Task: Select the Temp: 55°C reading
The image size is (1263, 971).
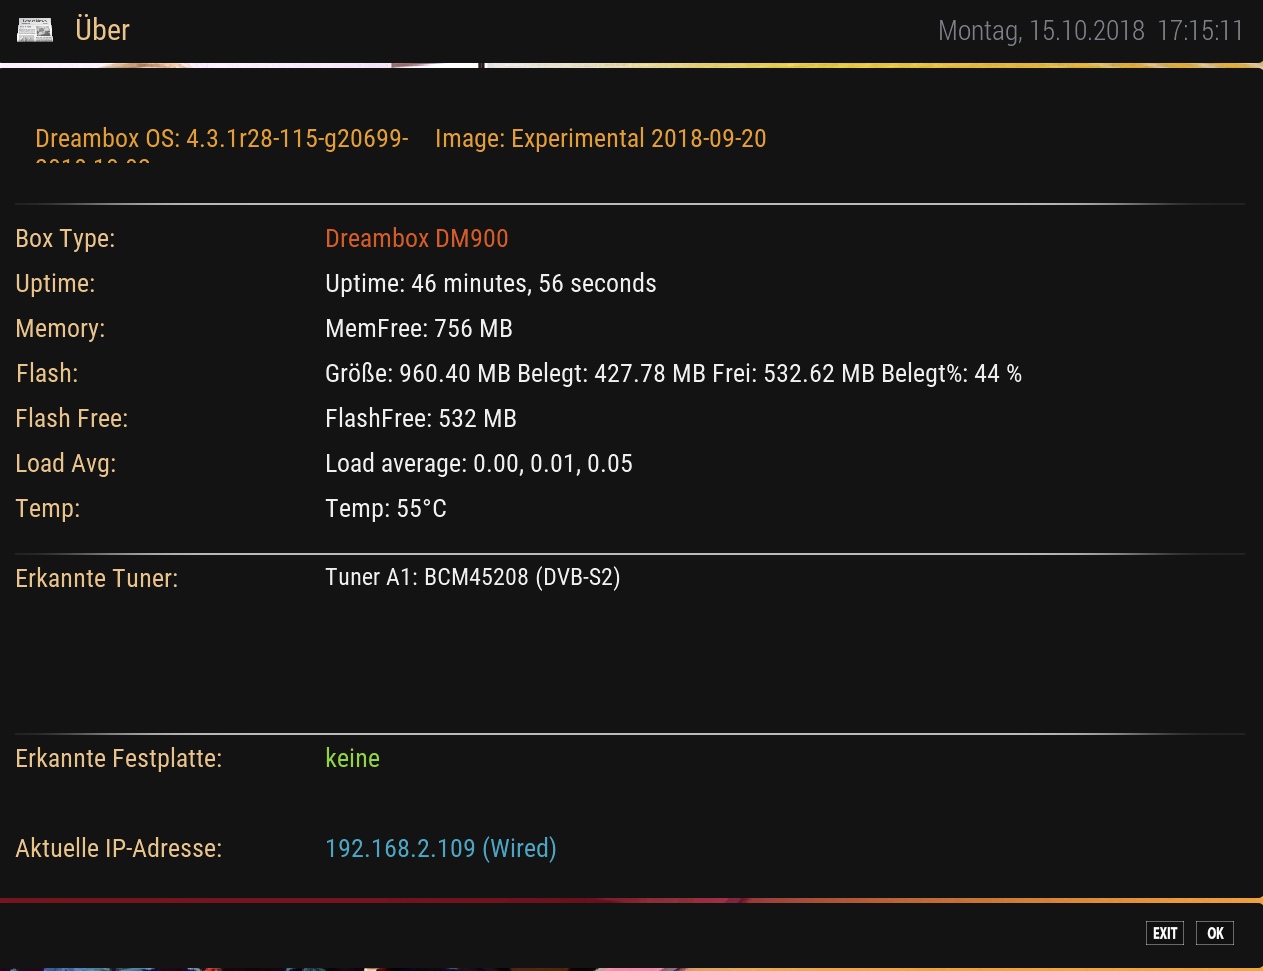Action: point(385,509)
